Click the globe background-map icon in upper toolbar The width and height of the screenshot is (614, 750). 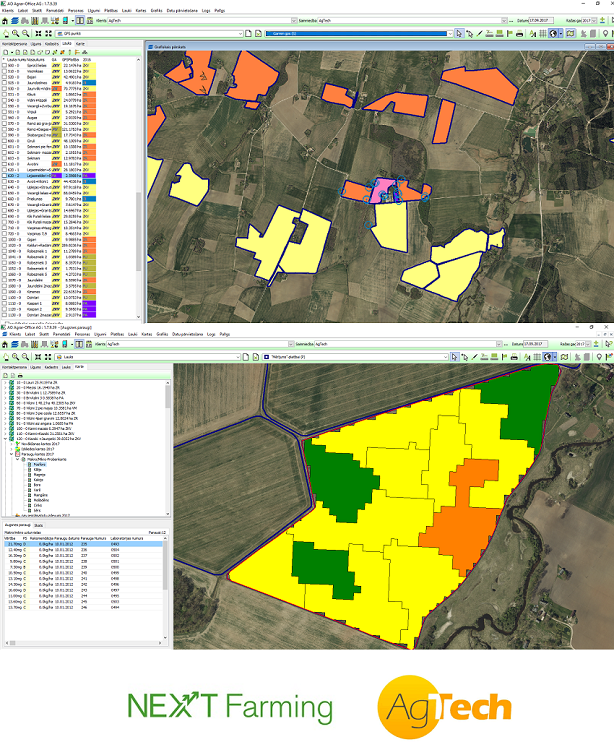[553, 33]
